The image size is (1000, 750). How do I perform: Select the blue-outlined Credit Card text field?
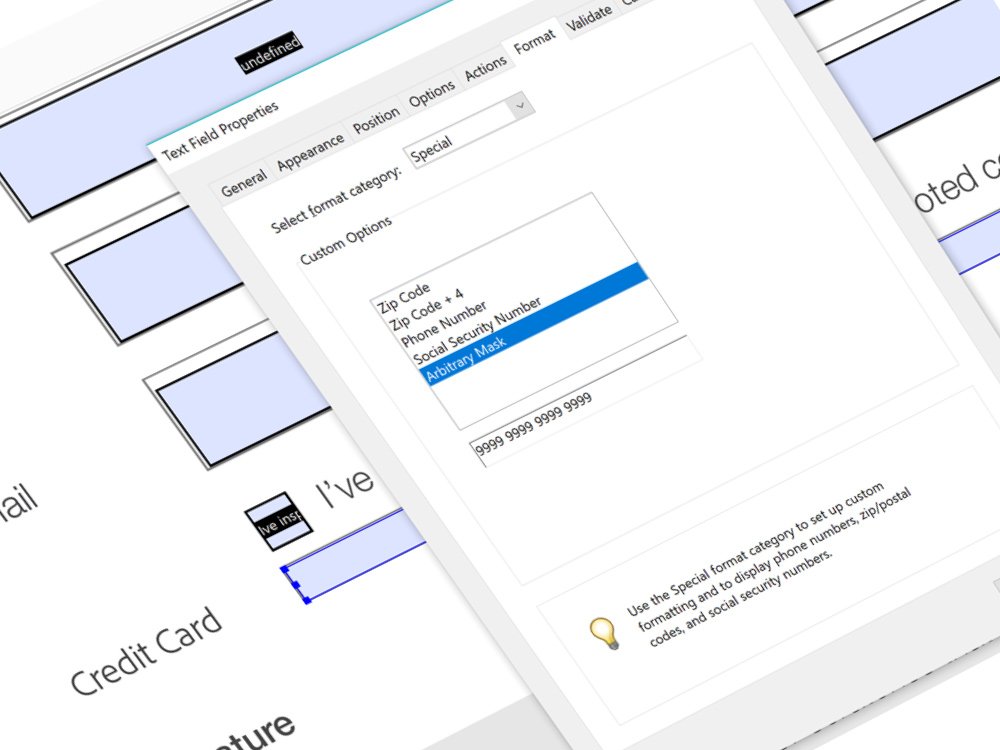tap(354, 555)
